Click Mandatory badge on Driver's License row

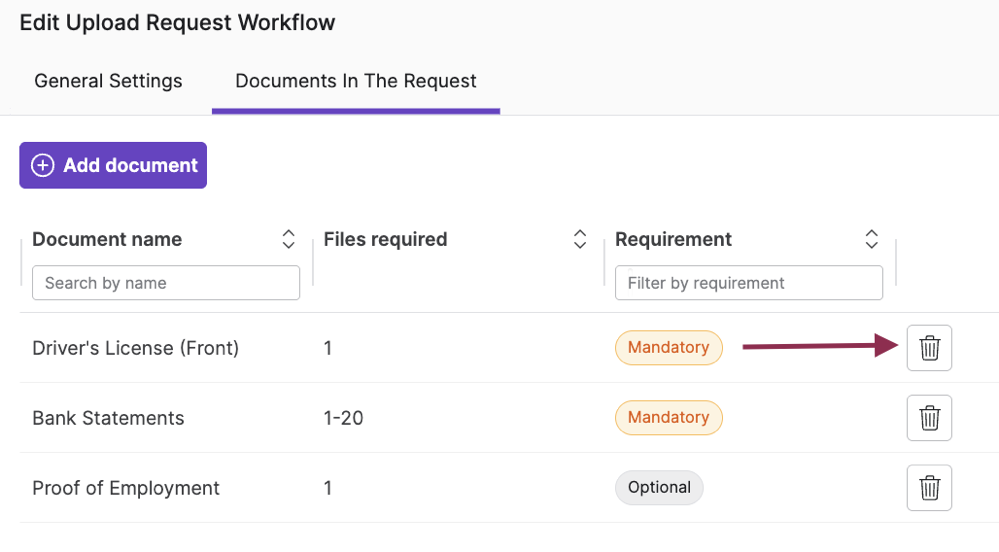[668, 348]
